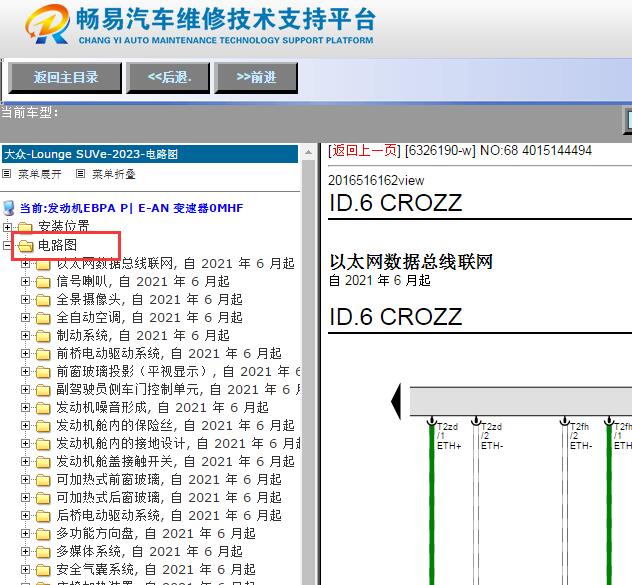Click folder icon of 发动机舱盖接触开关
Screen dimensions: 632x585
coord(43,462)
